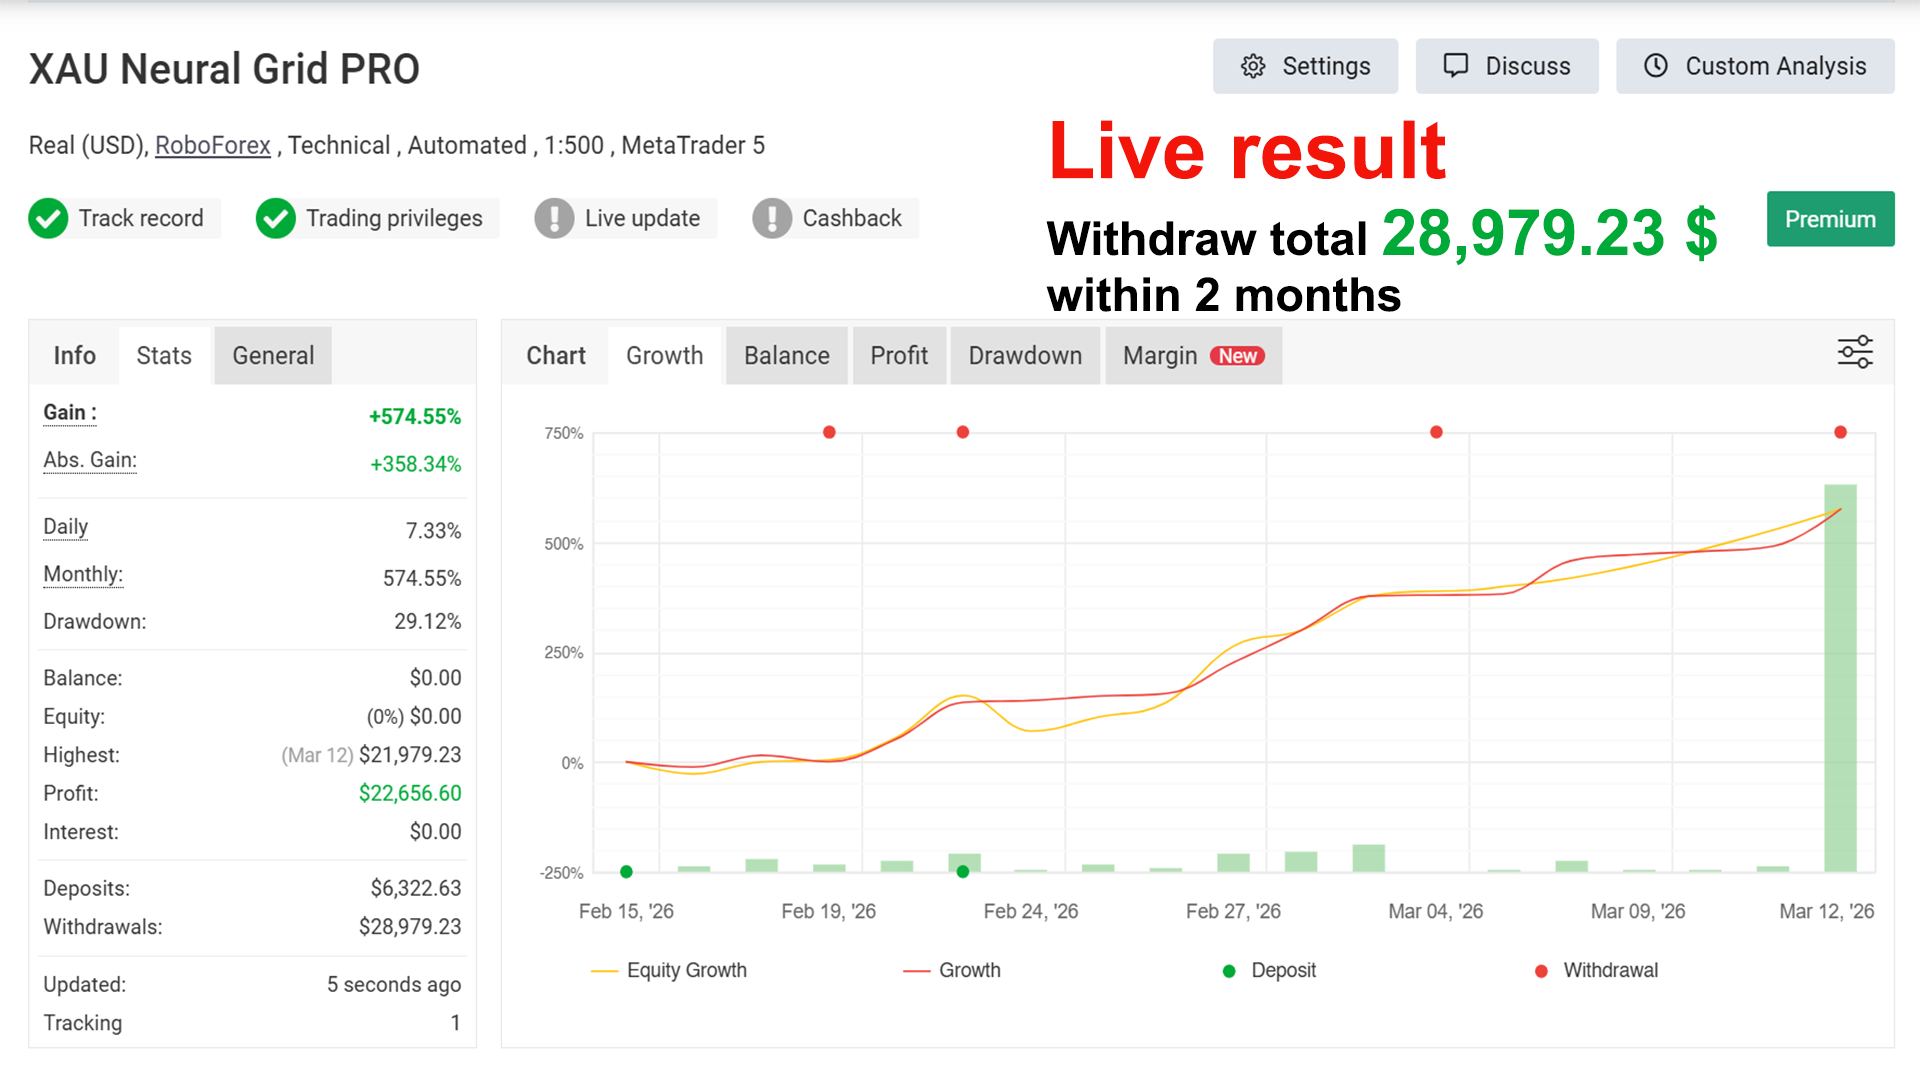Screen dimensions: 1920x1080
Task: Click the Trading privileges green checkmark
Action: coord(275,218)
